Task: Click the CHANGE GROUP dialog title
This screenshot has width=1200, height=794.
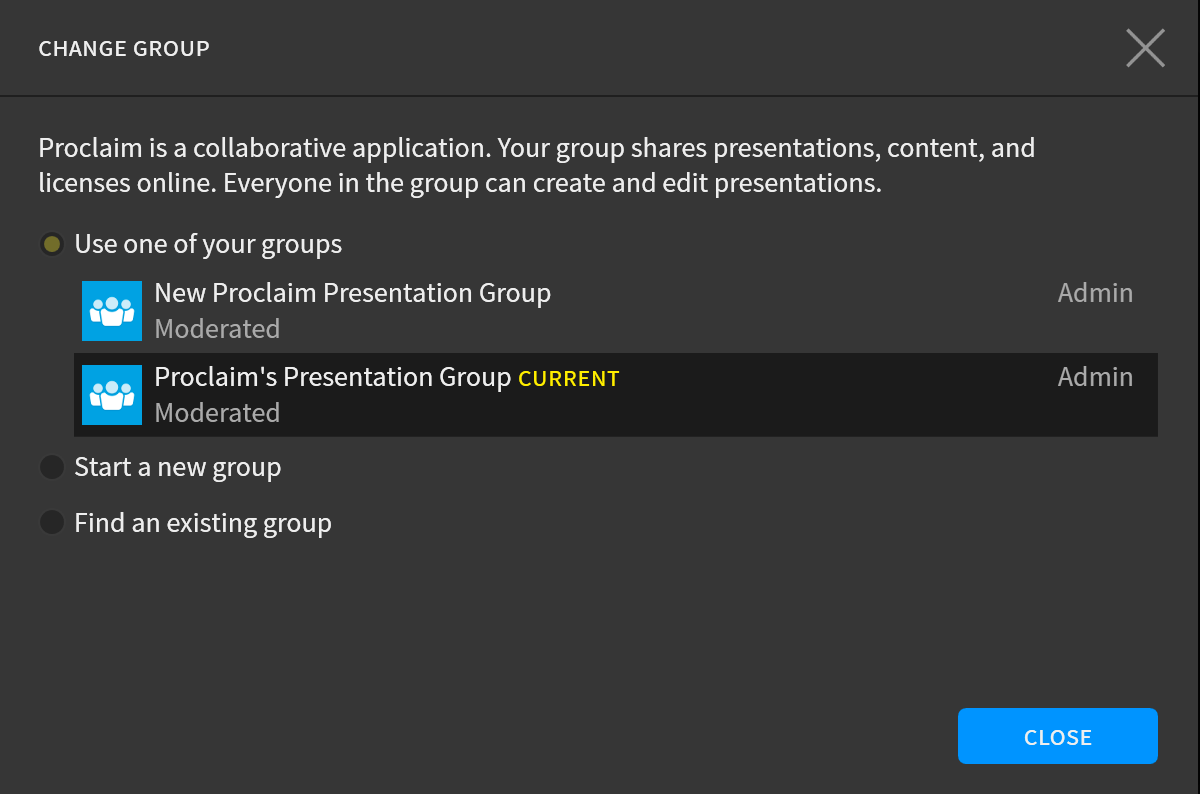Action: click(124, 48)
